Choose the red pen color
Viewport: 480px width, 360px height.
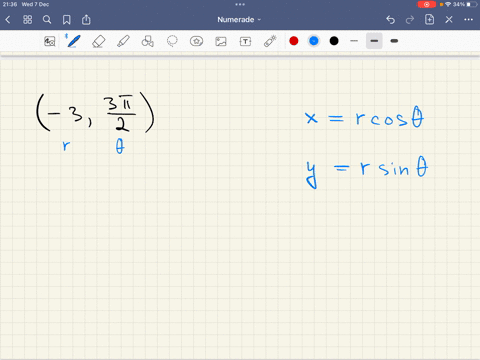pyautogui.click(x=294, y=41)
